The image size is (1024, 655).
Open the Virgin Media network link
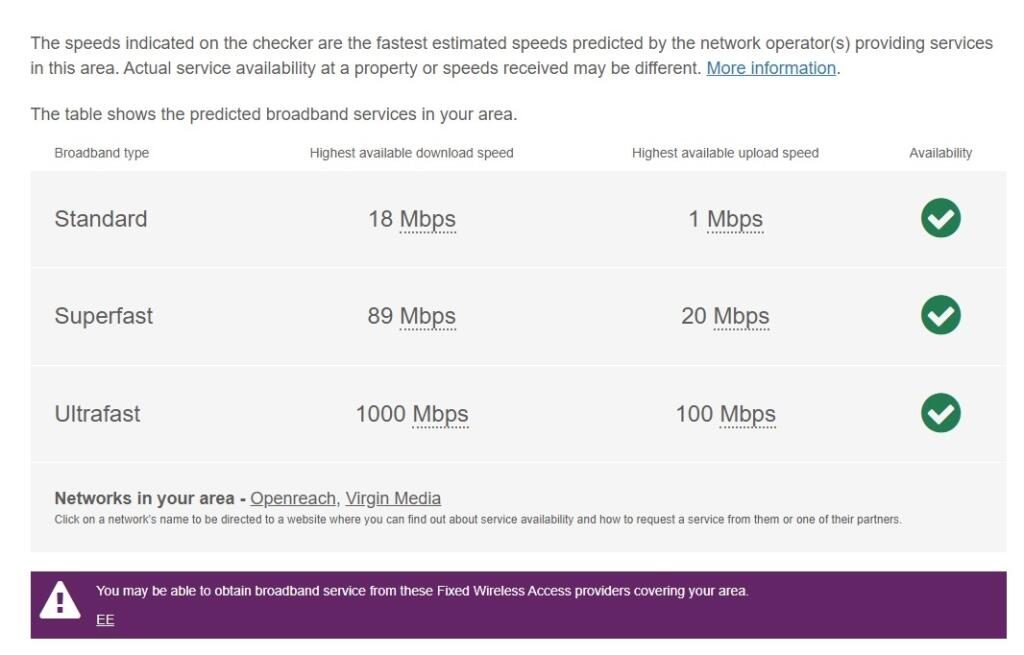(393, 498)
